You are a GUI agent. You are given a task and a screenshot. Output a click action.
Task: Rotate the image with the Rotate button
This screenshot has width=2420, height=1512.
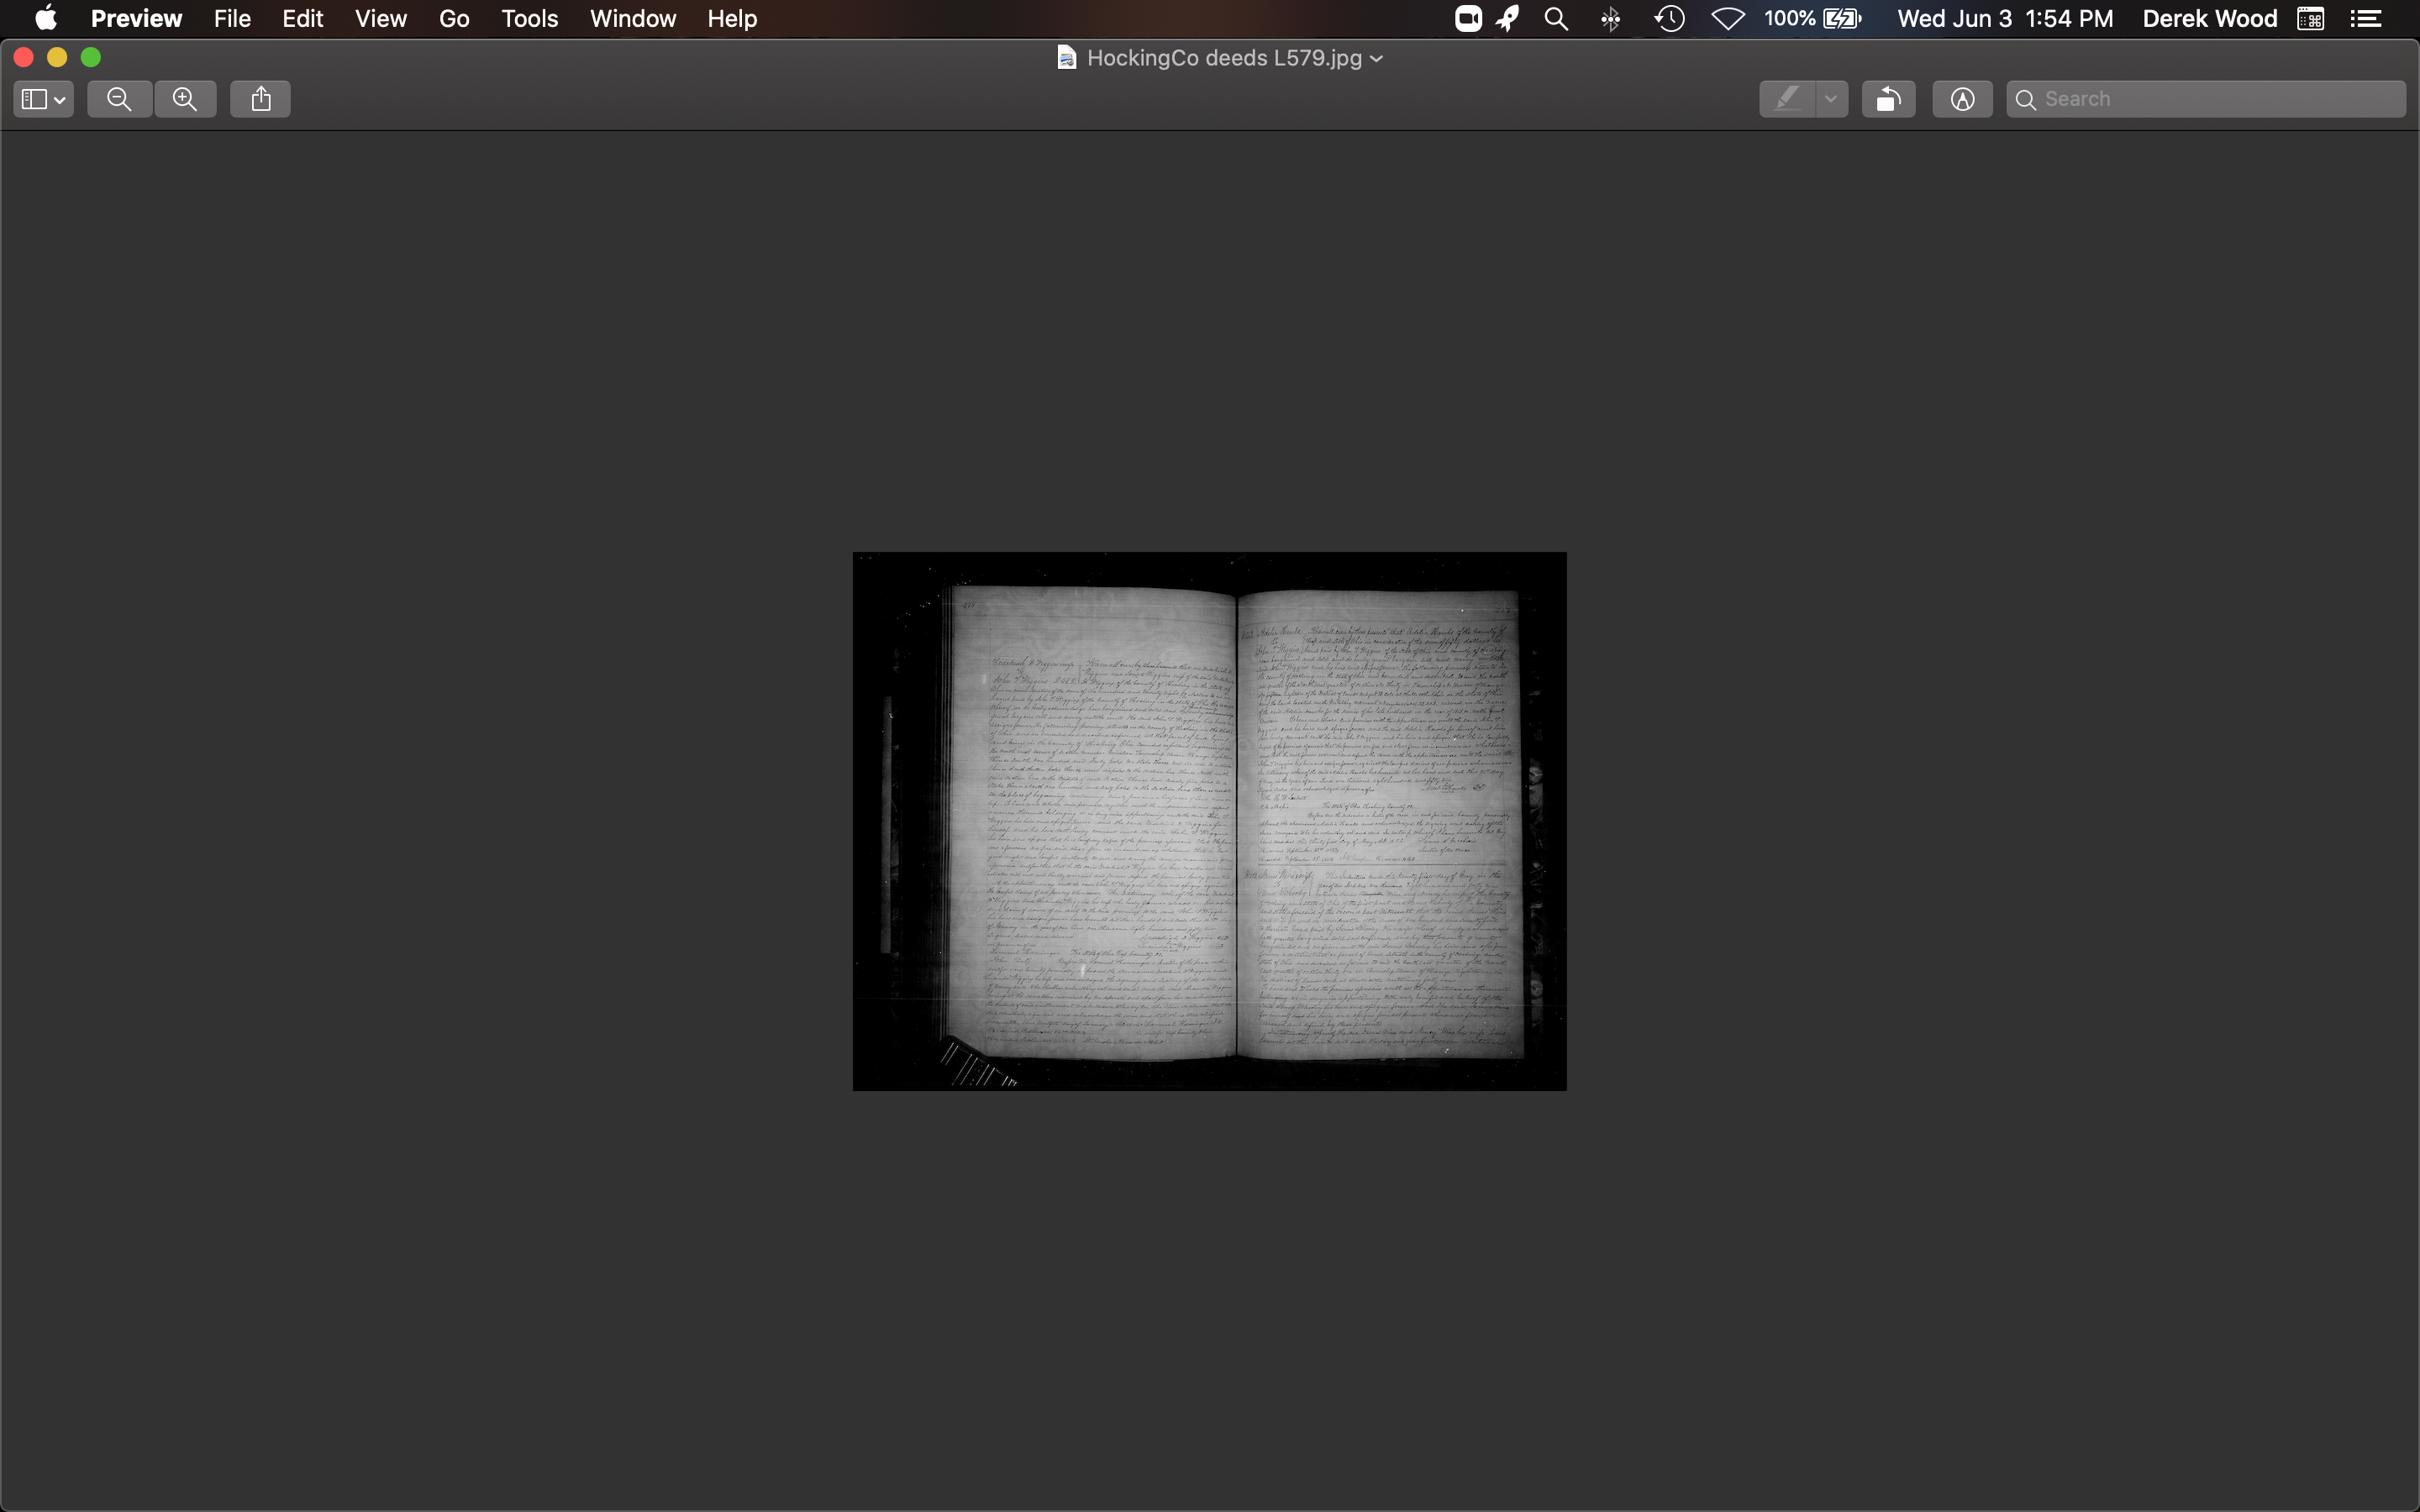(1888, 99)
